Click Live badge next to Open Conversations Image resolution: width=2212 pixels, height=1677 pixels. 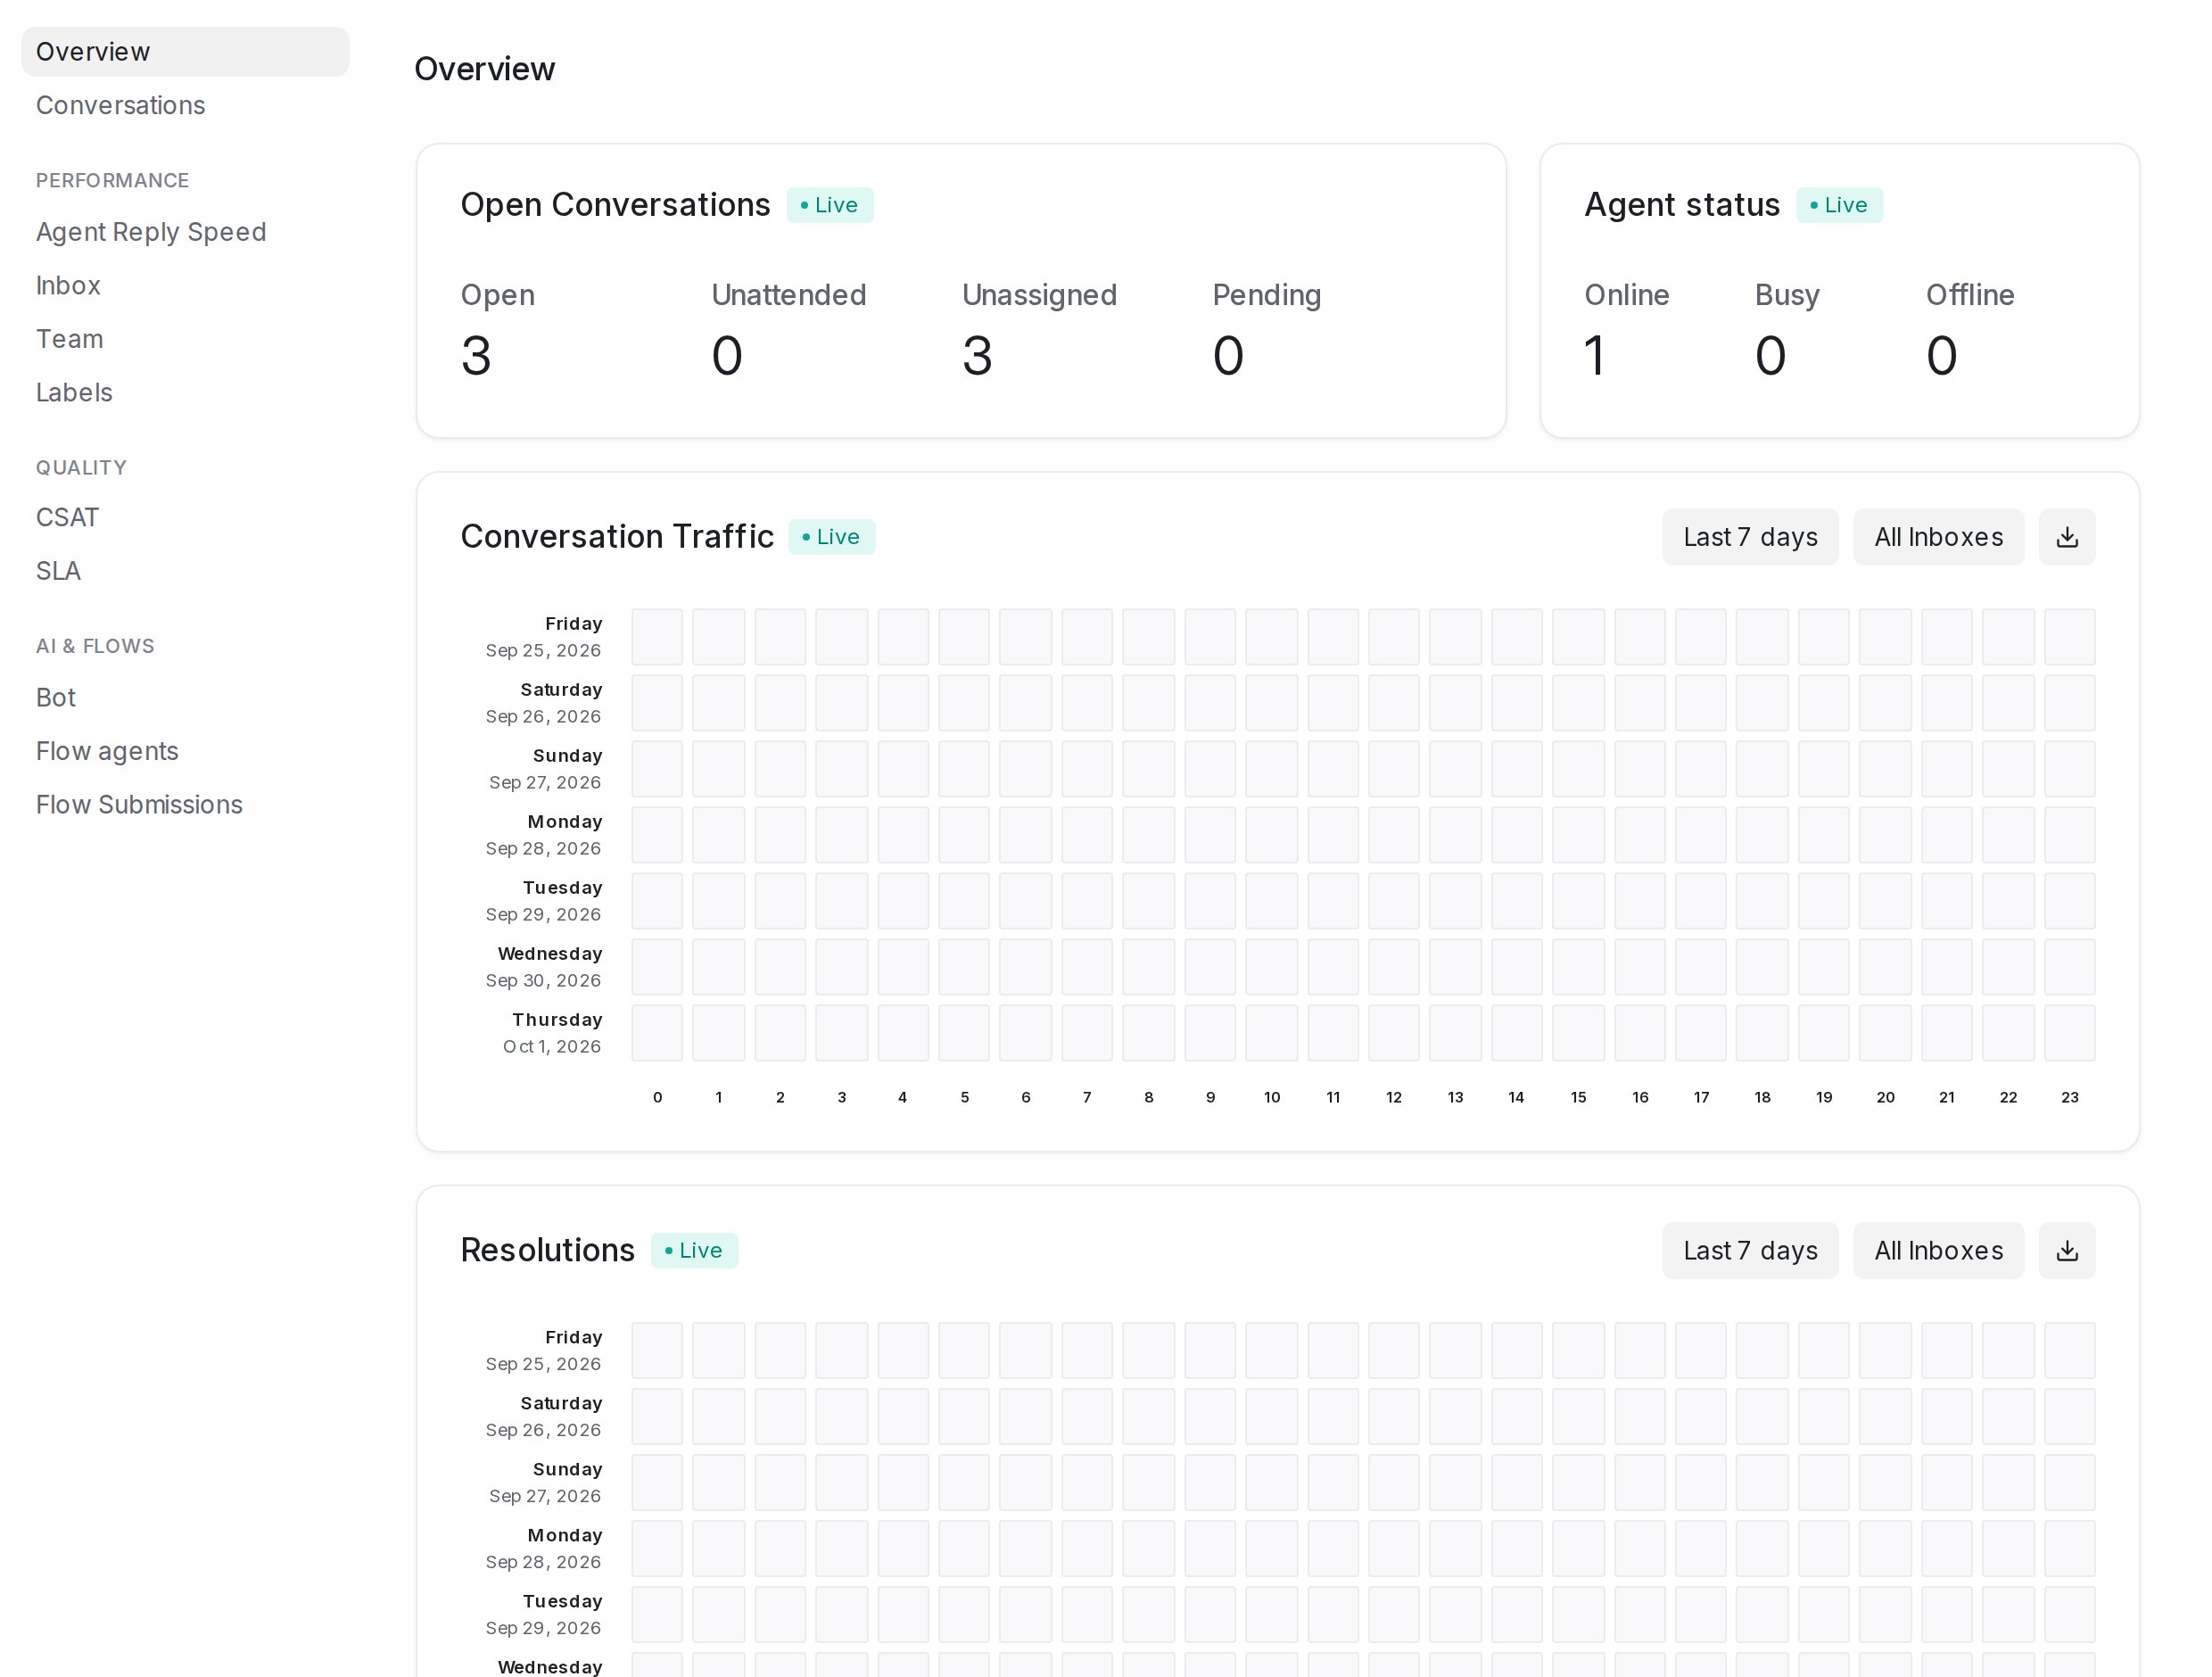pos(829,205)
